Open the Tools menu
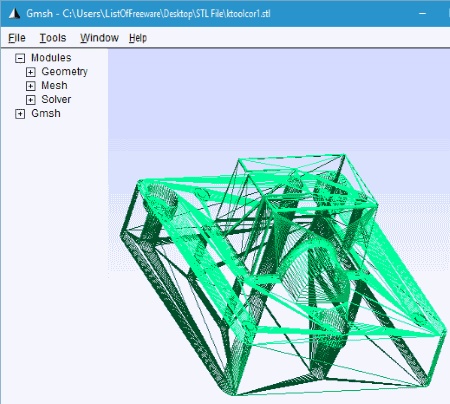 pyautogui.click(x=53, y=38)
